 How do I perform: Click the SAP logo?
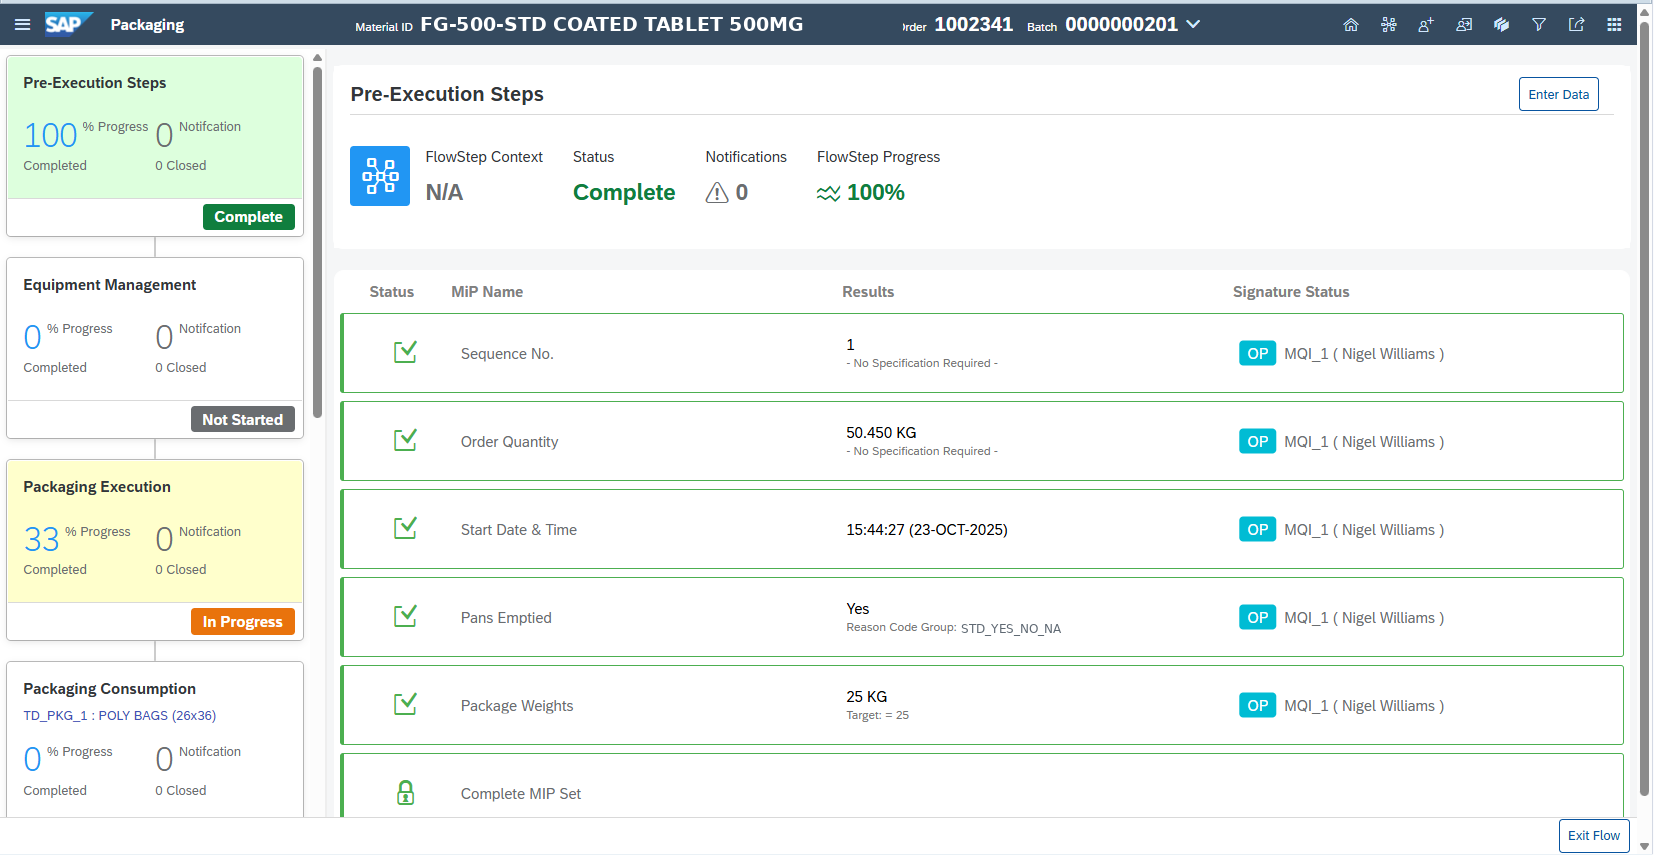coord(69,24)
